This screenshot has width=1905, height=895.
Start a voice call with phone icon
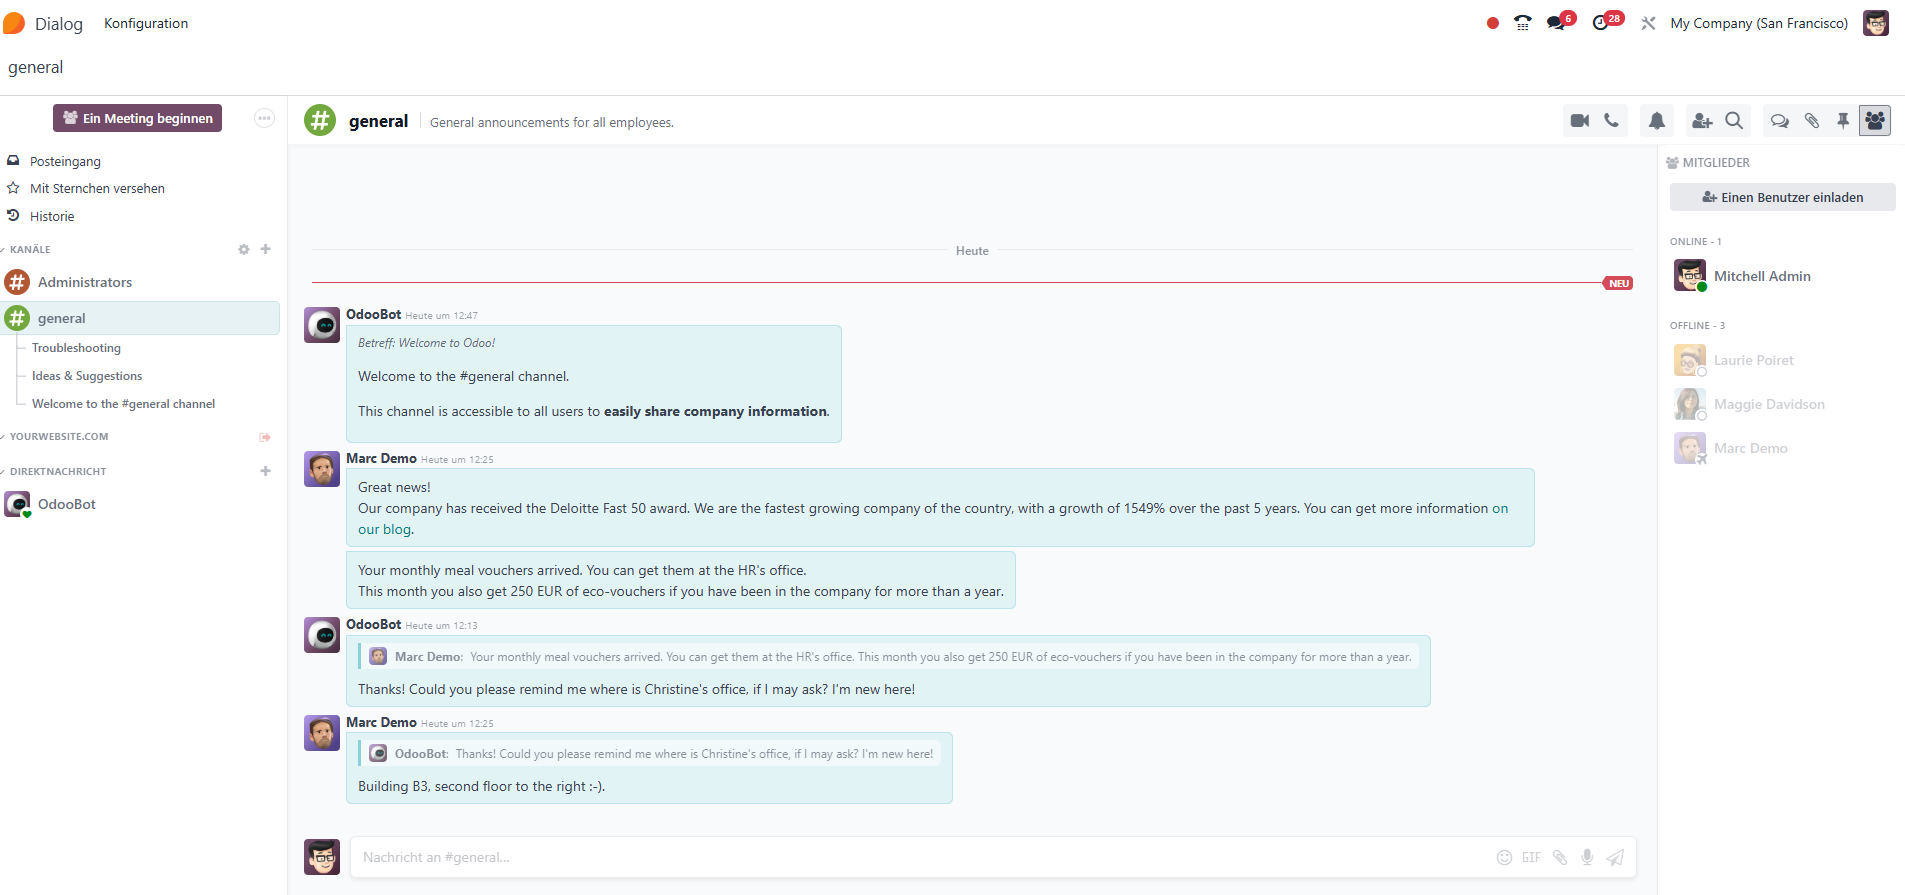(x=1611, y=121)
